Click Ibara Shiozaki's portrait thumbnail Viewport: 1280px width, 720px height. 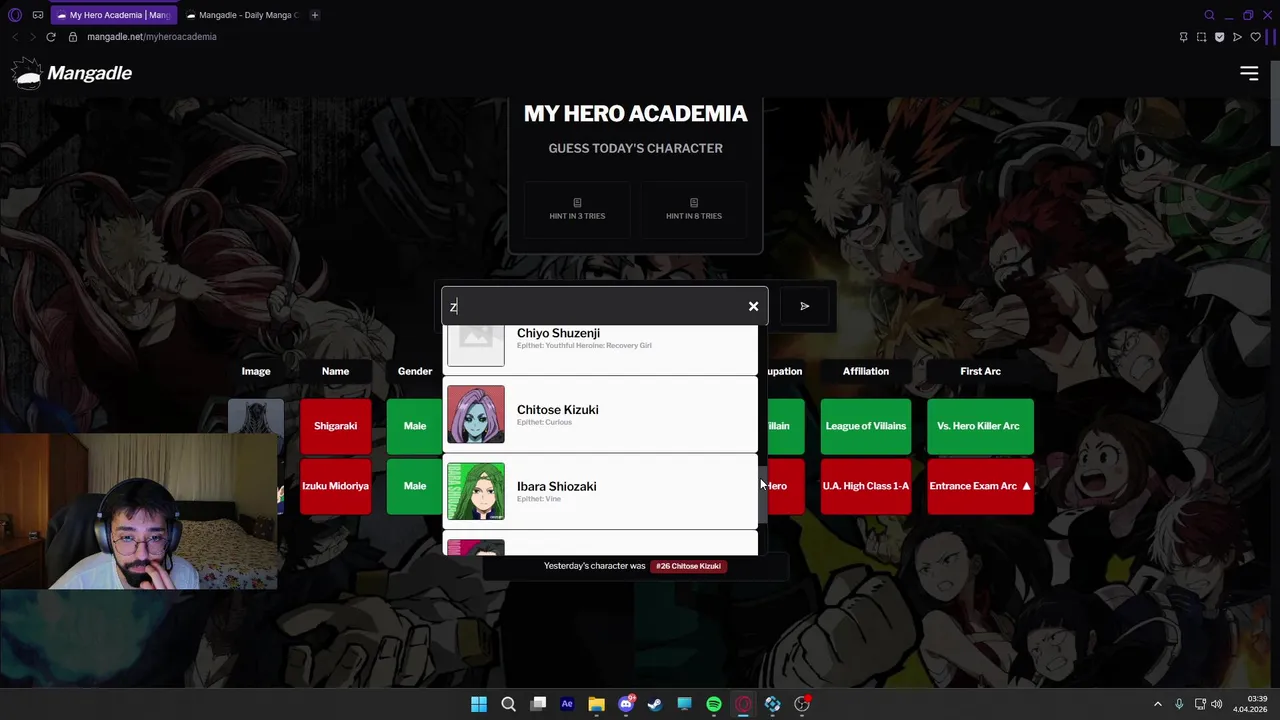click(x=476, y=491)
